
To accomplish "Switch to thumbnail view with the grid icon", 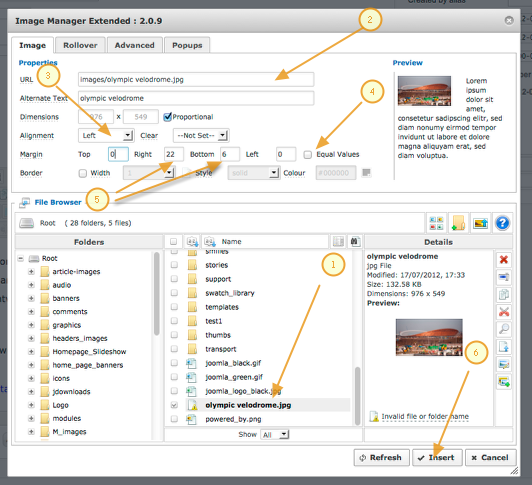I will click(436, 223).
